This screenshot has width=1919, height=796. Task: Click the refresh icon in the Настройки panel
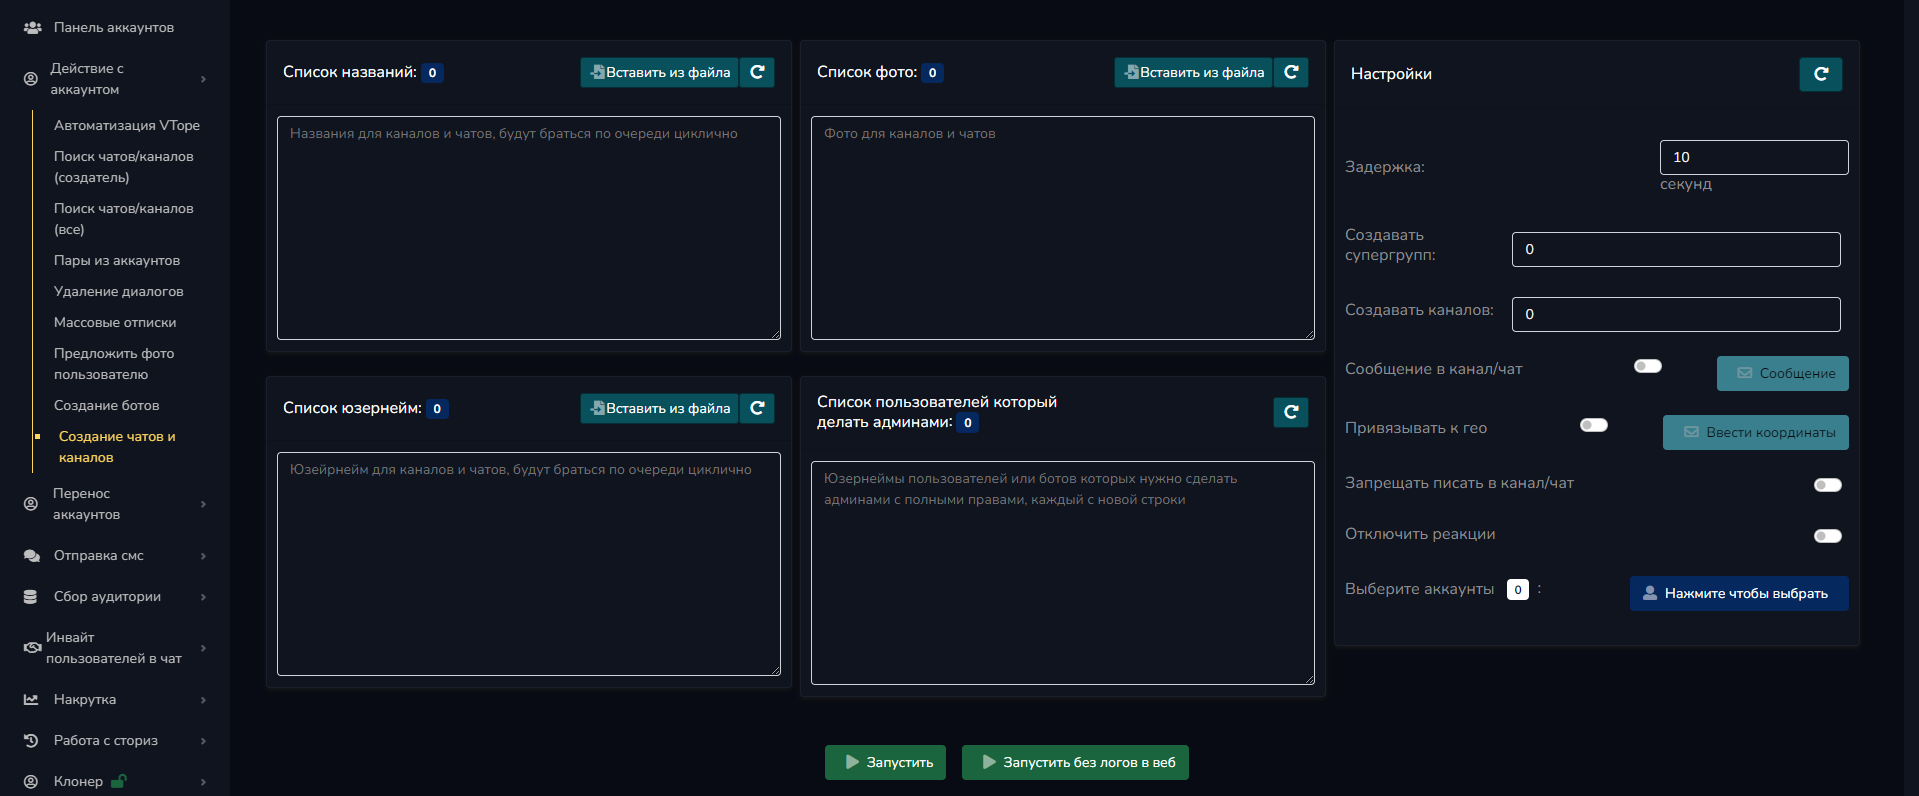[1821, 74]
